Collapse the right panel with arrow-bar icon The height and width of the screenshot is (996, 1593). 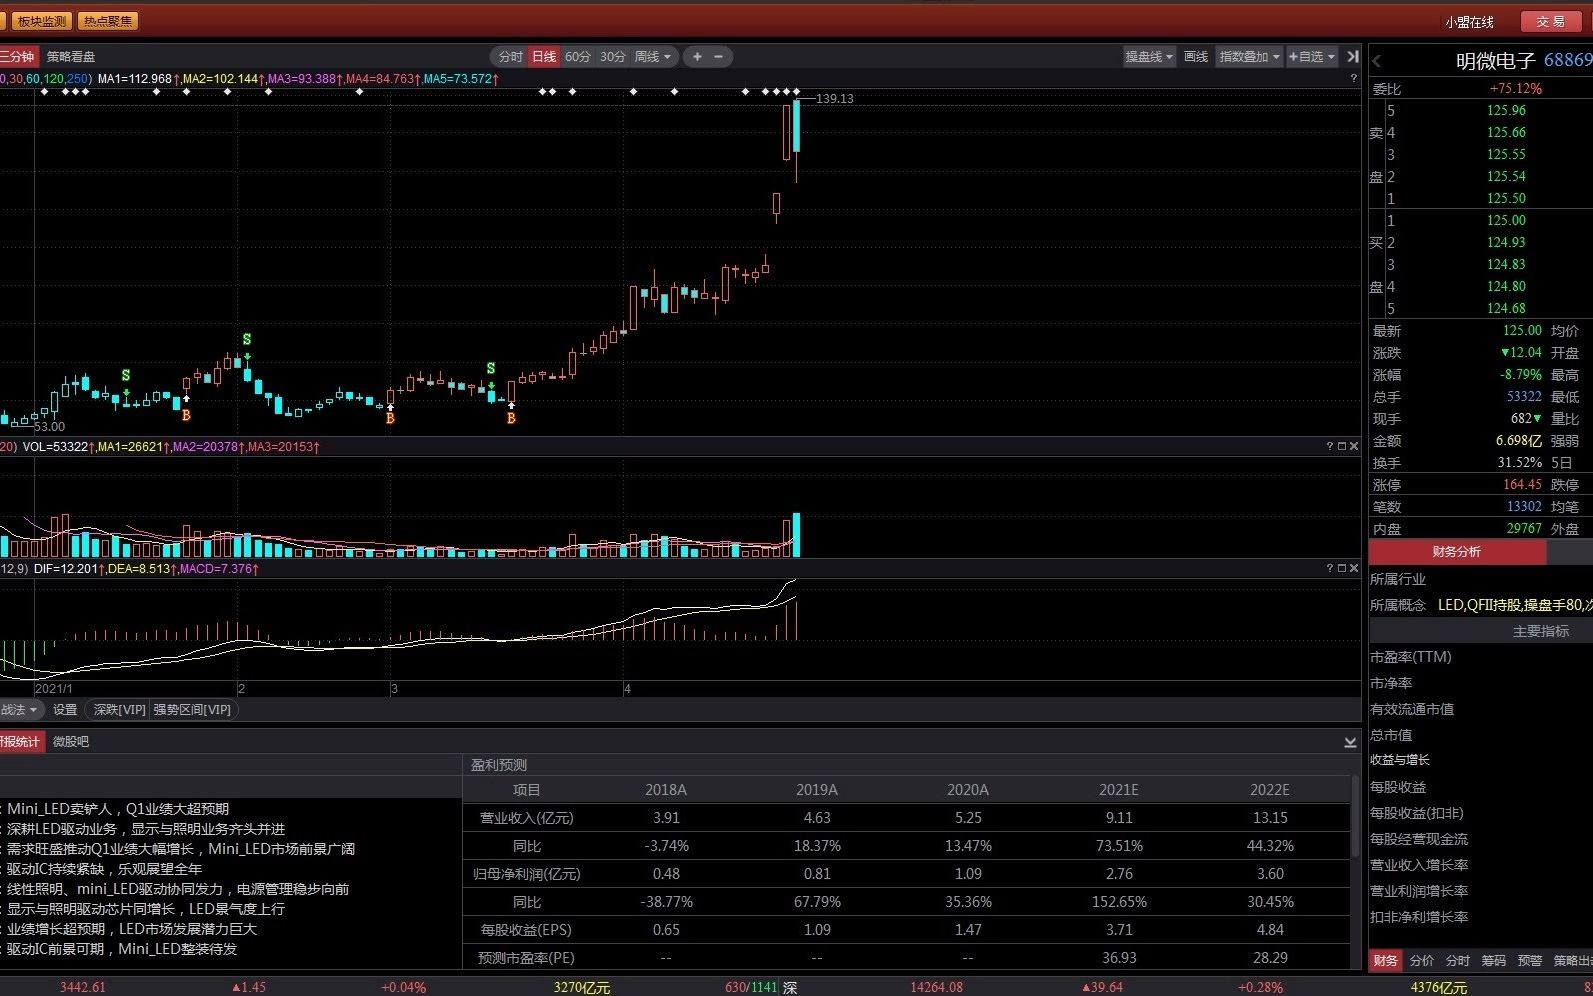[1352, 57]
